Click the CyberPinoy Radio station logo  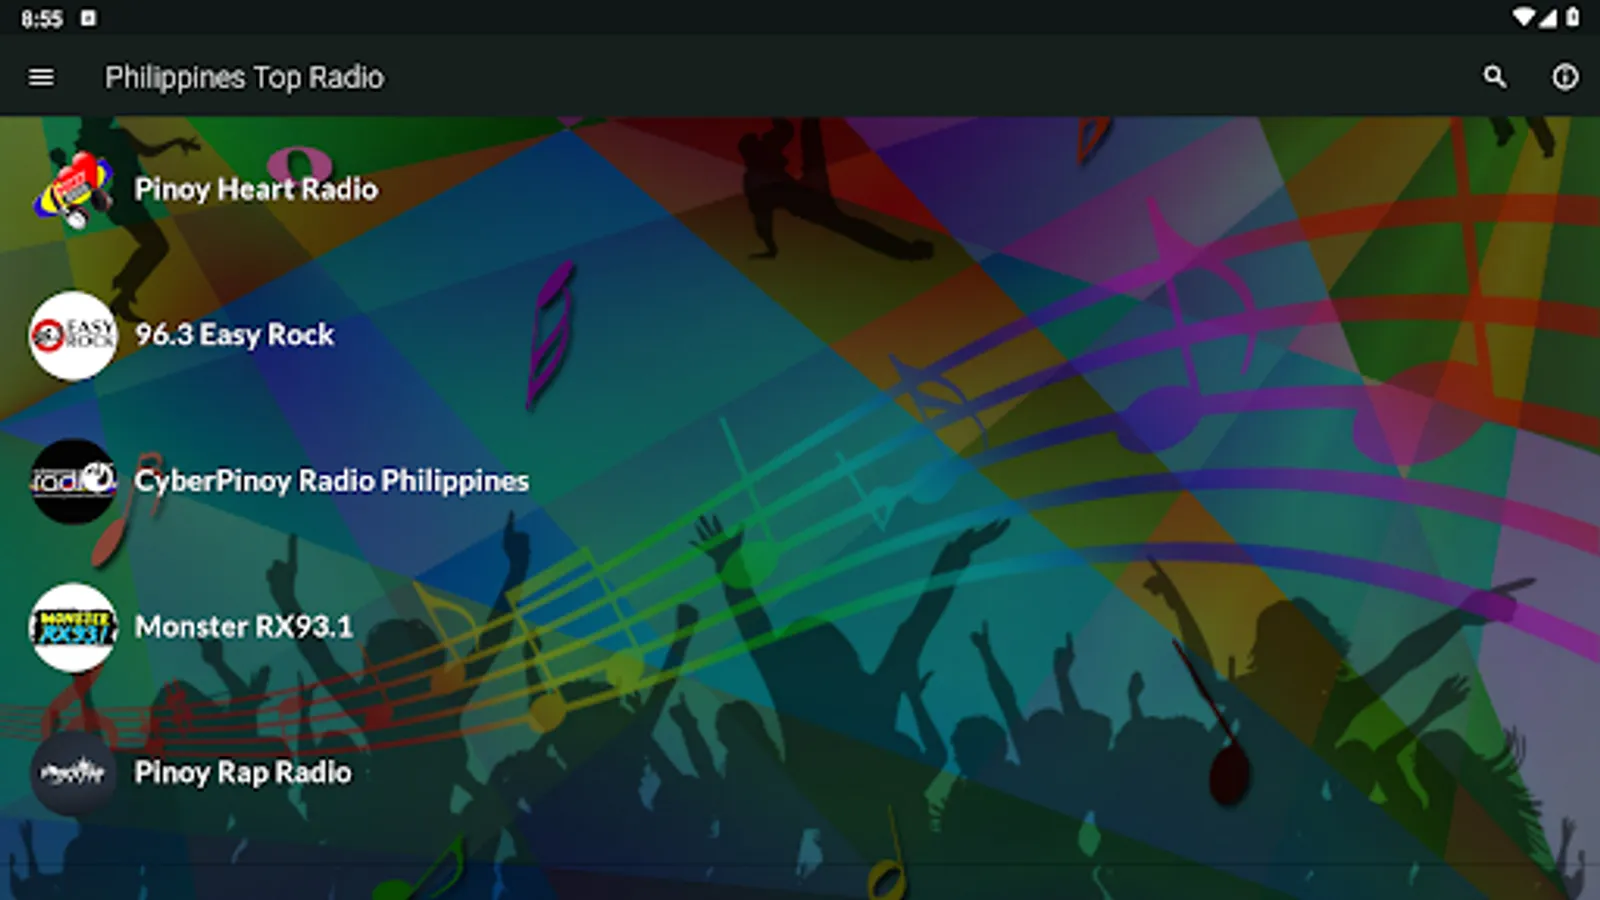pyautogui.click(x=73, y=482)
